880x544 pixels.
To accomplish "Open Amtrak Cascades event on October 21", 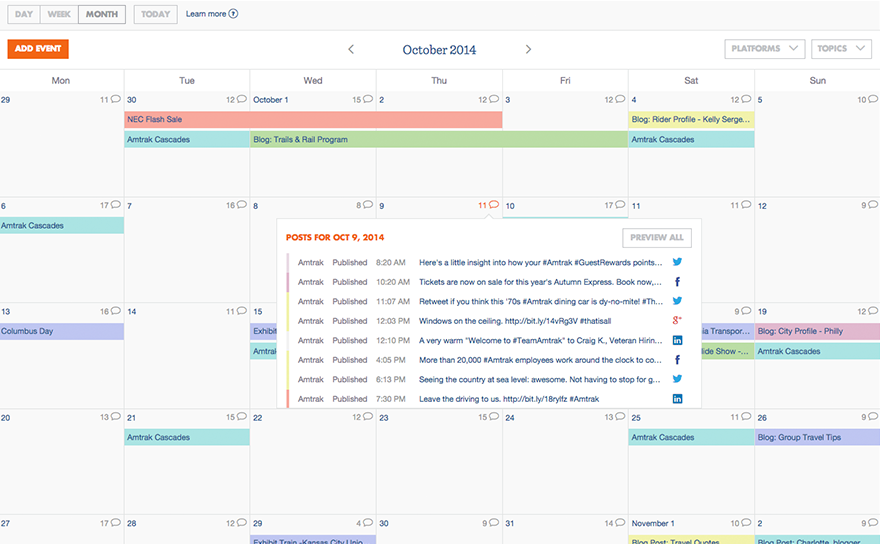I will click(x=187, y=437).
